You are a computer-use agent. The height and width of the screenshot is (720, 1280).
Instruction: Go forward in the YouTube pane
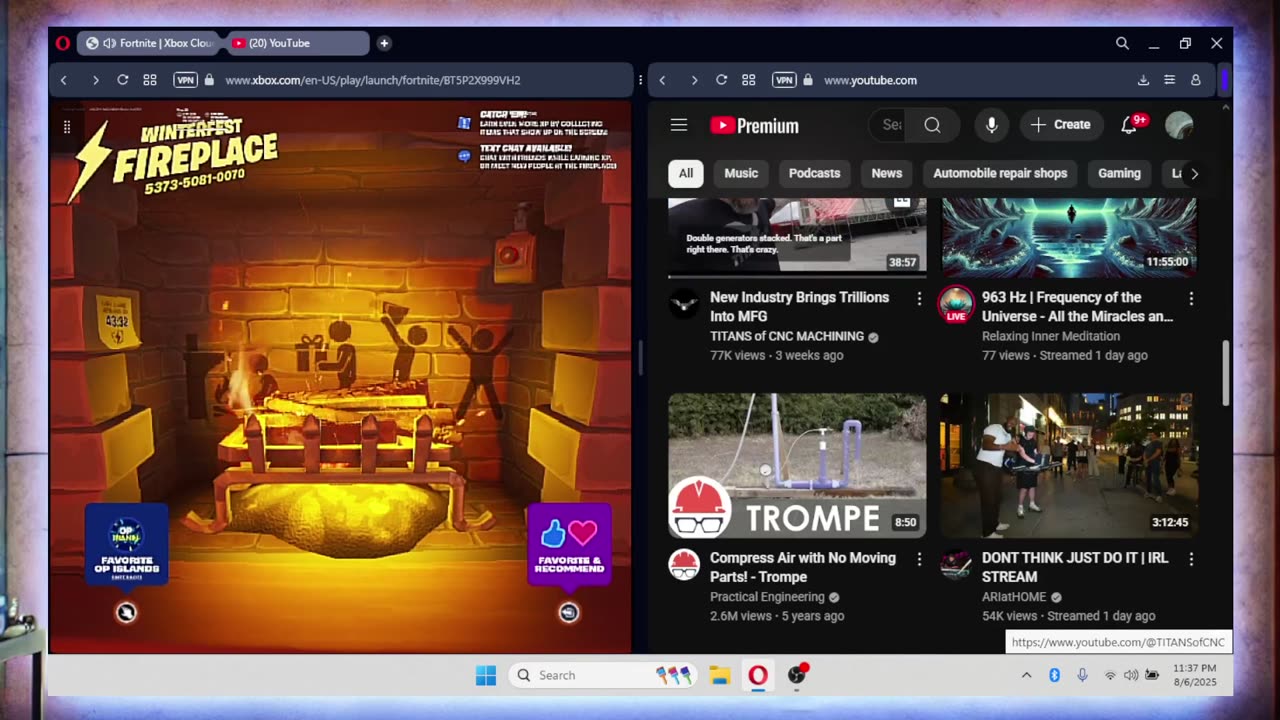(694, 80)
